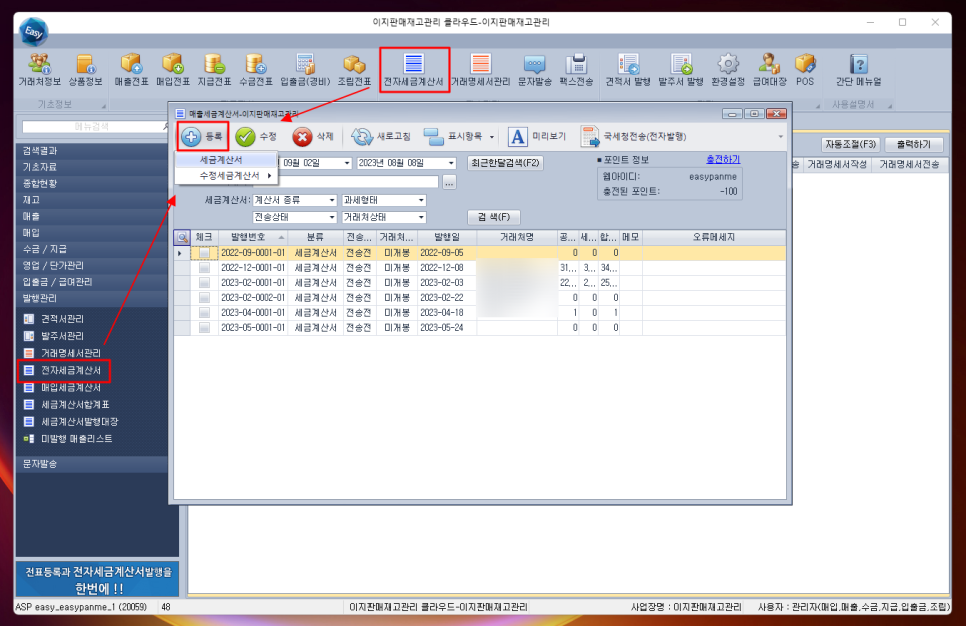Click the 삭제 red X button
The image size is (966, 626).
(x=313, y=136)
